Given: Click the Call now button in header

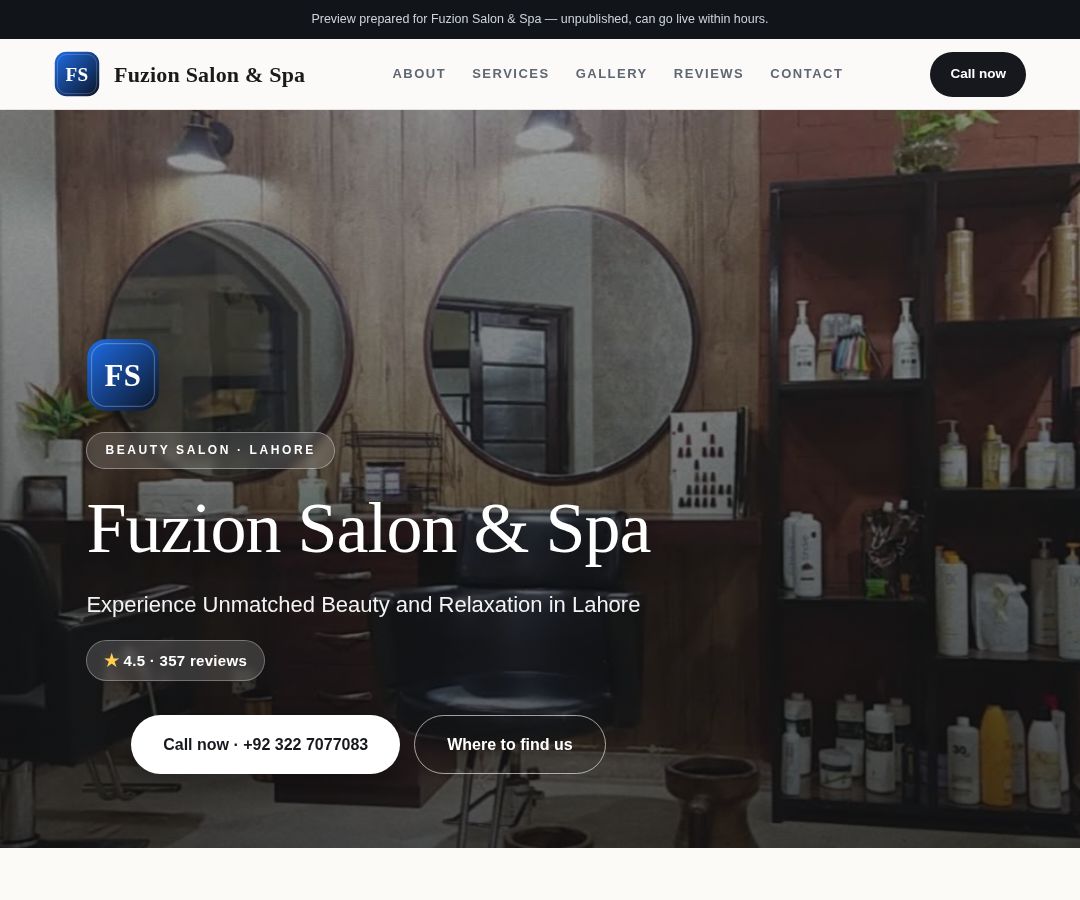Looking at the screenshot, I should point(977,74).
